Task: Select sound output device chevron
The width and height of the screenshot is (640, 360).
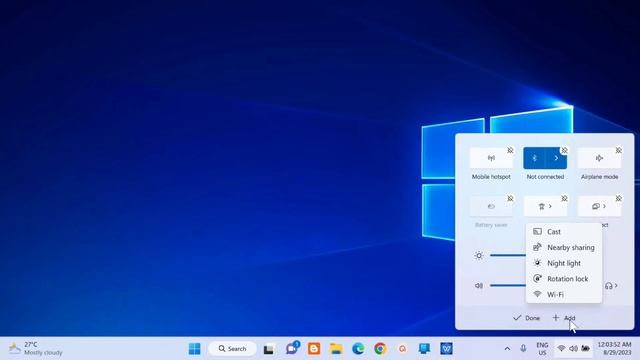Action: (x=611, y=286)
